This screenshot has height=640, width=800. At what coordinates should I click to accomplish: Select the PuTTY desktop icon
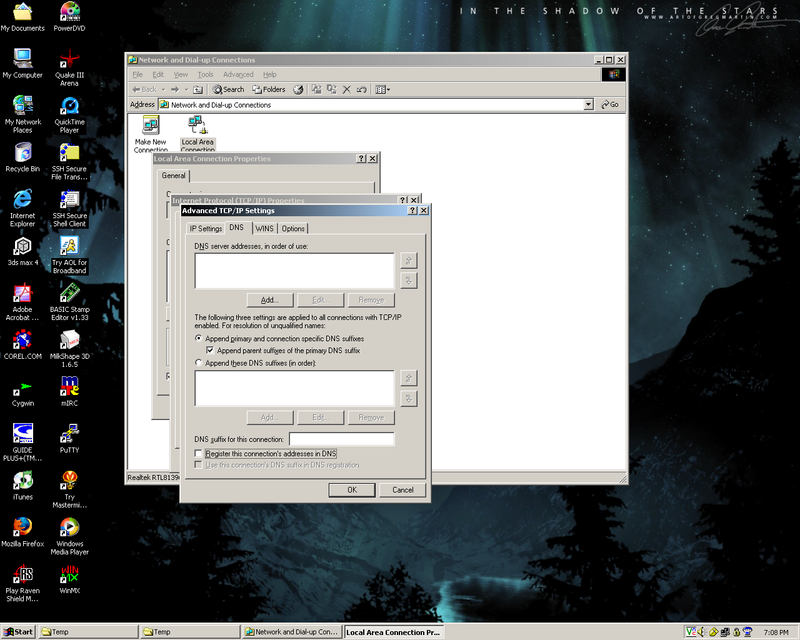click(69, 439)
